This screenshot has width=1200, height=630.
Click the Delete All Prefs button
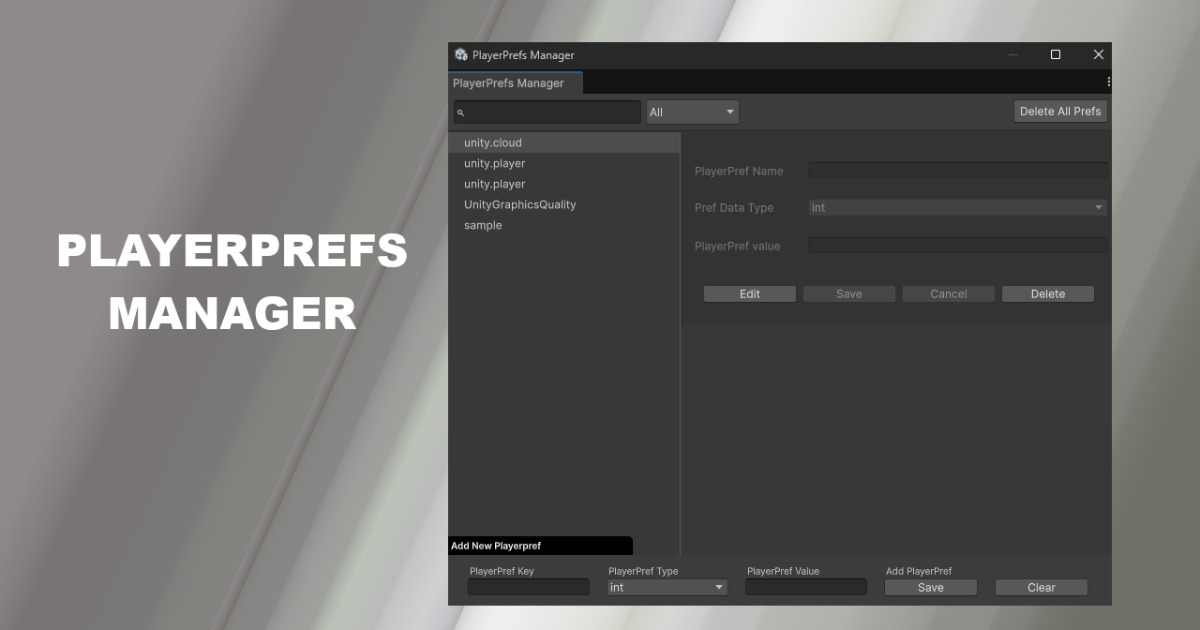coord(1060,110)
